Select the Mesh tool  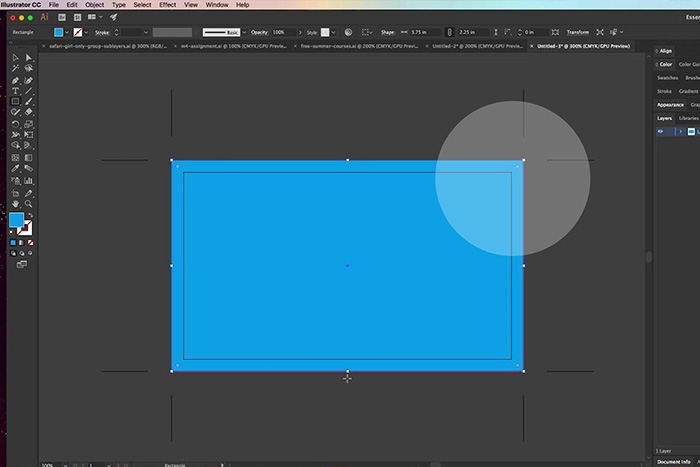[x=15, y=158]
